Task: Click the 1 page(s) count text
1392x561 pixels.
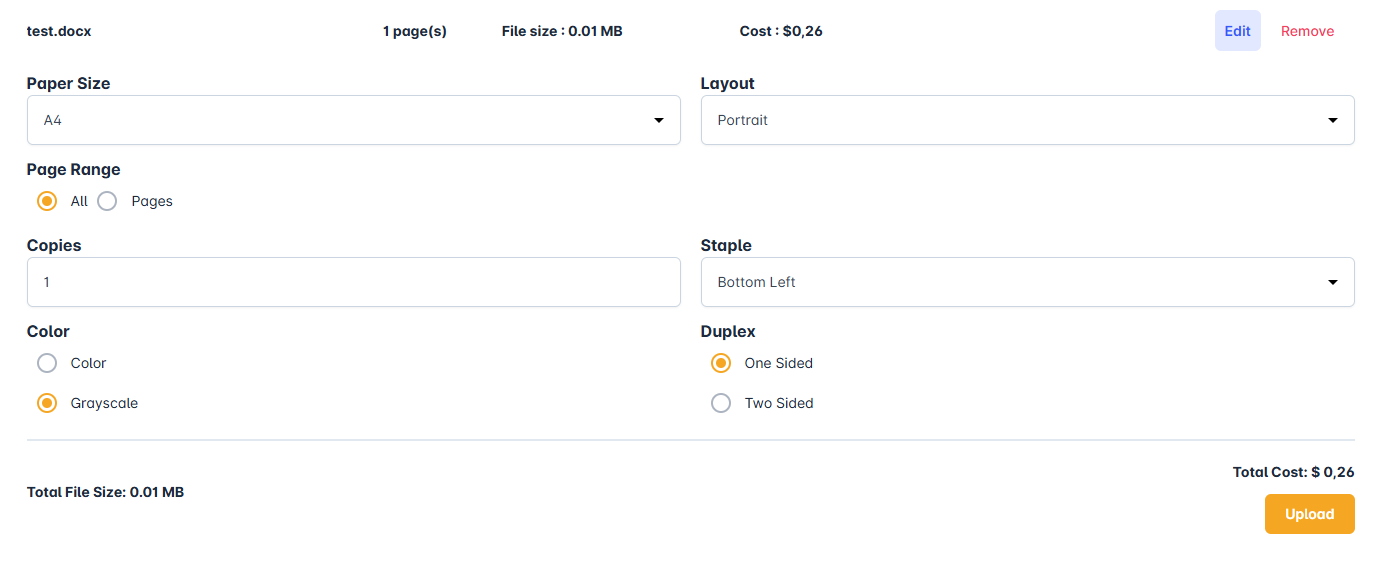Action: click(415, 31)
